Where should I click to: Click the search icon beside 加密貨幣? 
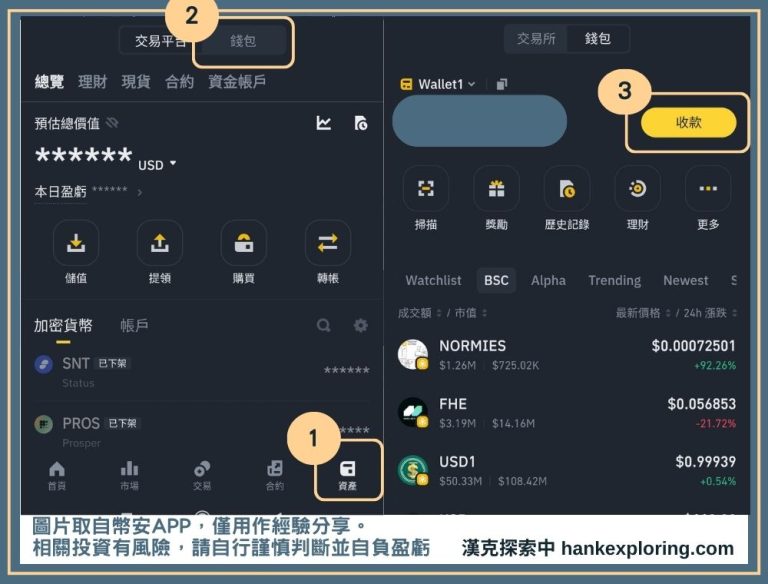(x=323, y=326)
